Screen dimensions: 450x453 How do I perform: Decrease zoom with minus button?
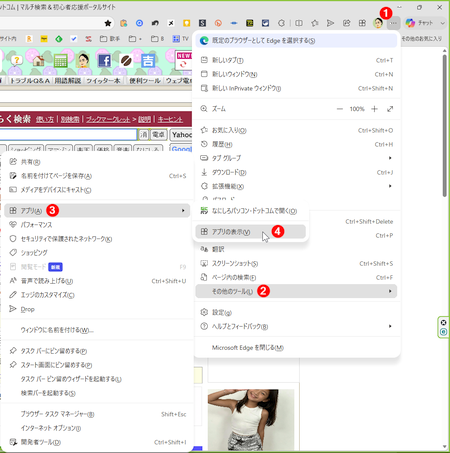coord(339,109)
